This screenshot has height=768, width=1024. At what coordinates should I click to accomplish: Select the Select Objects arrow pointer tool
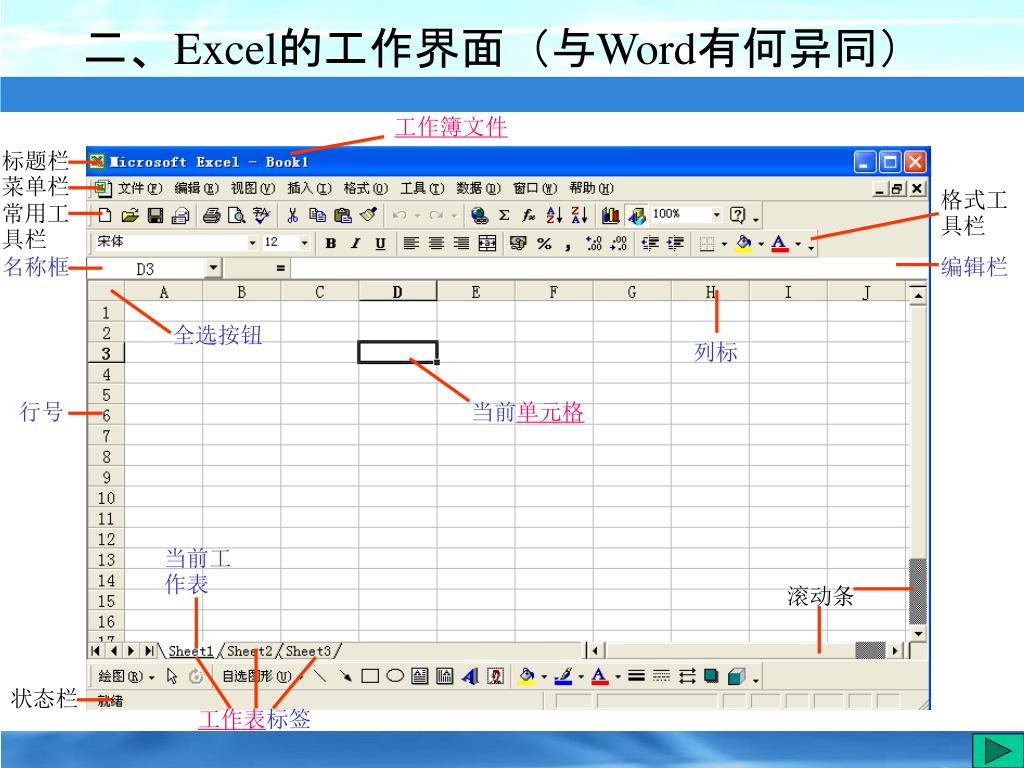[x=172, y=676]
